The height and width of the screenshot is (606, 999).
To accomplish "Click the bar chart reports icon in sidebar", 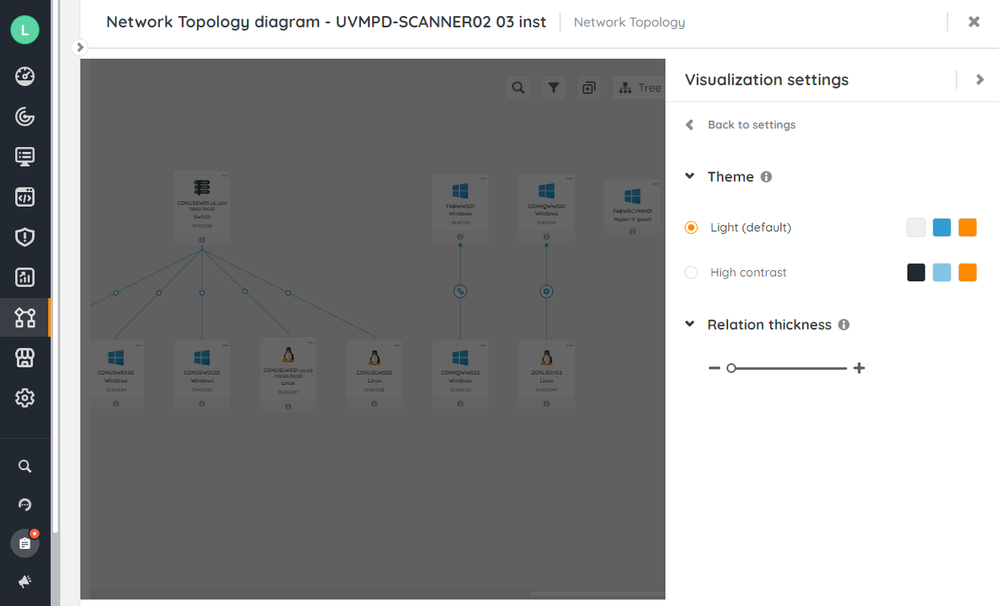I will point(24,277).
